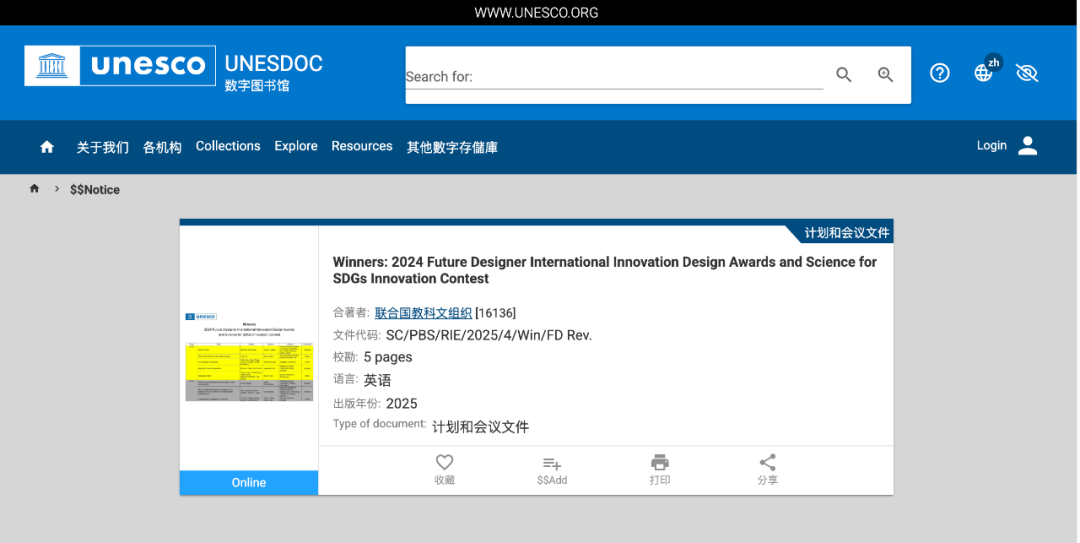Expand the Resources menu

(x=362, y=146)
